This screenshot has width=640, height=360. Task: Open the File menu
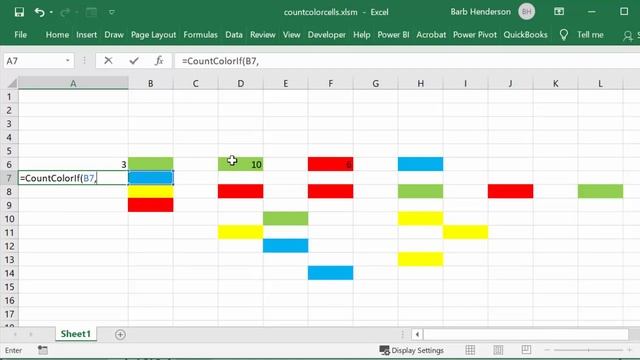click(x=20, y=35)
